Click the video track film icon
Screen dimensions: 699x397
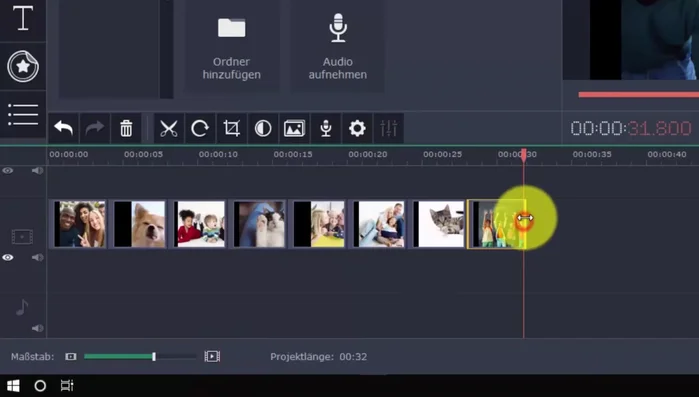point(22,237)
